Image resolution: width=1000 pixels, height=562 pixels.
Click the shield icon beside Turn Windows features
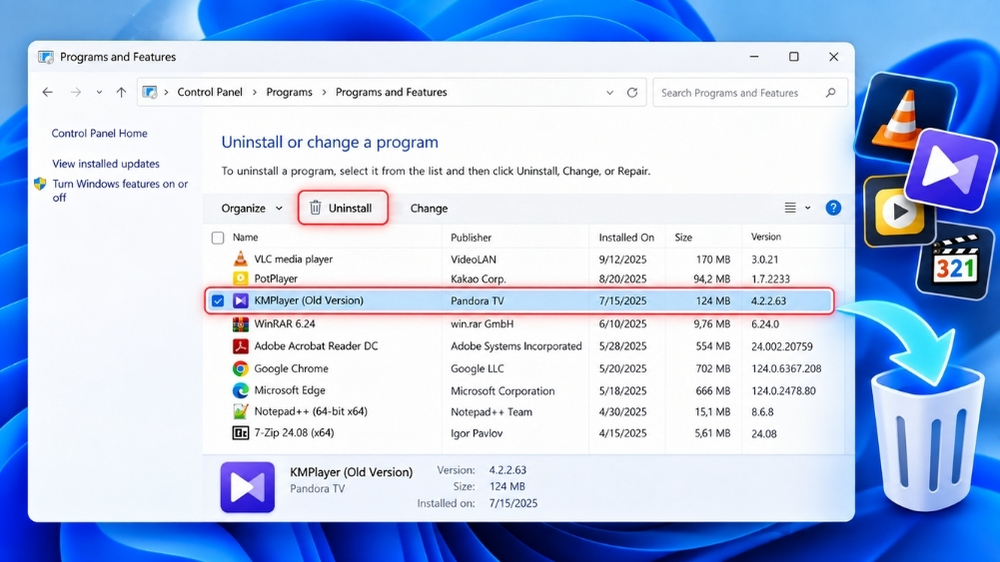tap(40, 184)
